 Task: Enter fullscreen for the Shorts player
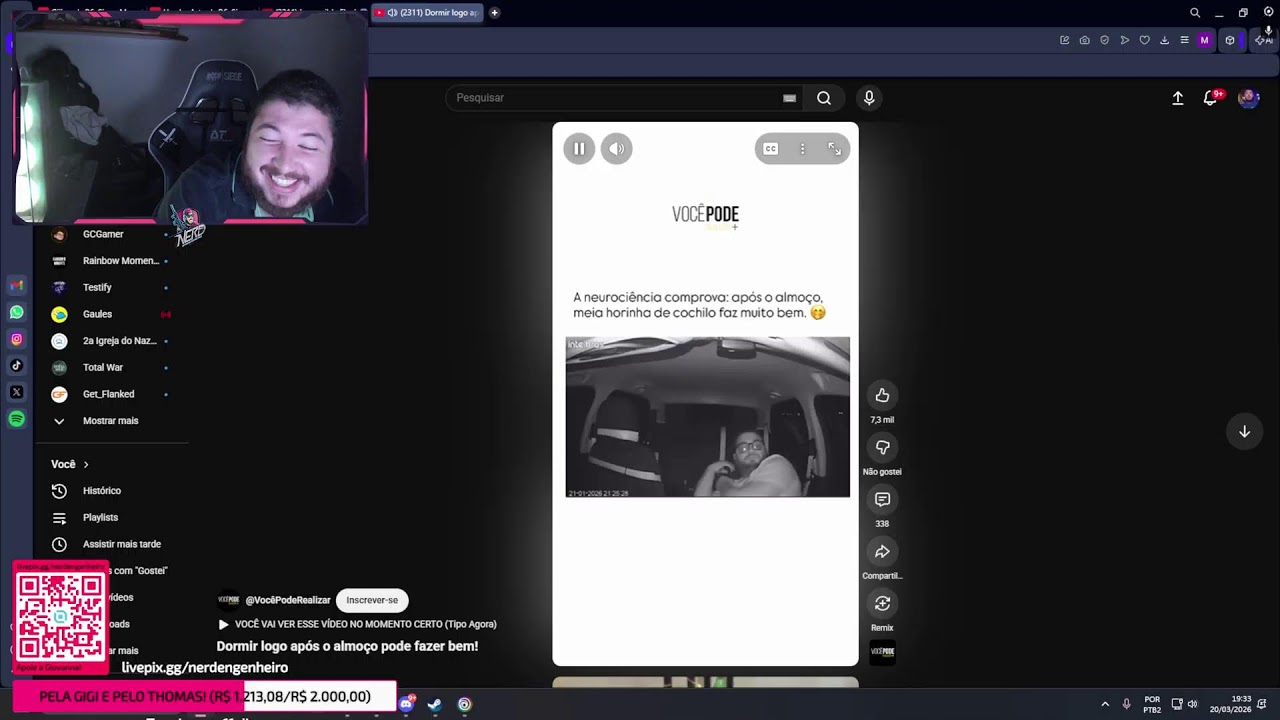pos(834,149)
